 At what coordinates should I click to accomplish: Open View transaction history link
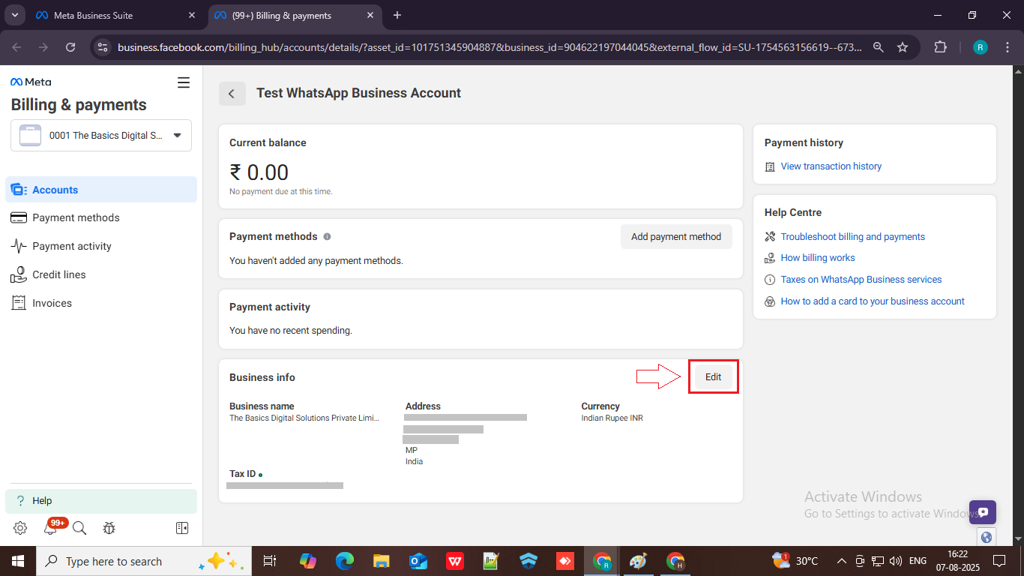click(x=831, y=167)
